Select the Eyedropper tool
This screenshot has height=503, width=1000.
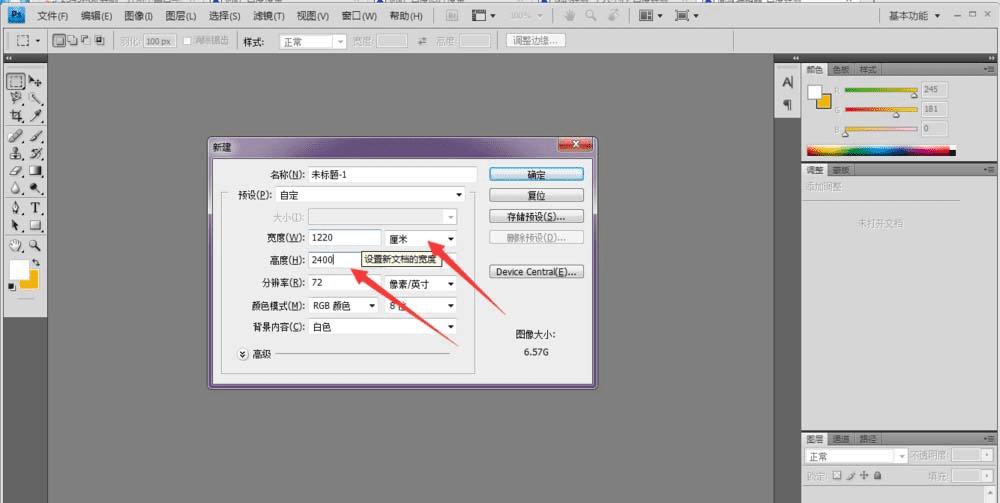coord(35,116)
